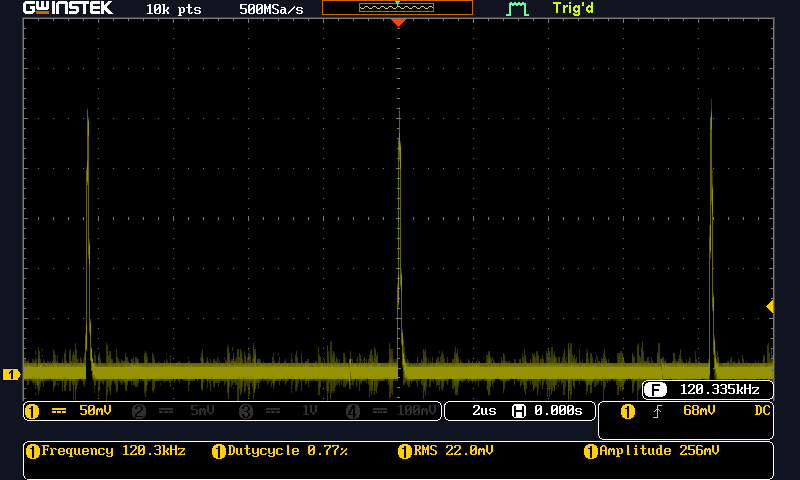The height and width of the screenshot is (480, 800).
Task: Click the DC trigger coupling label
Action: click(x=762, y=411)
